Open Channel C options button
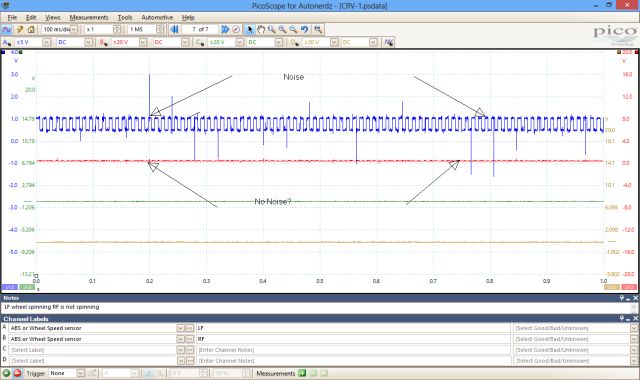The image size is (640, 380). point(200,42)
